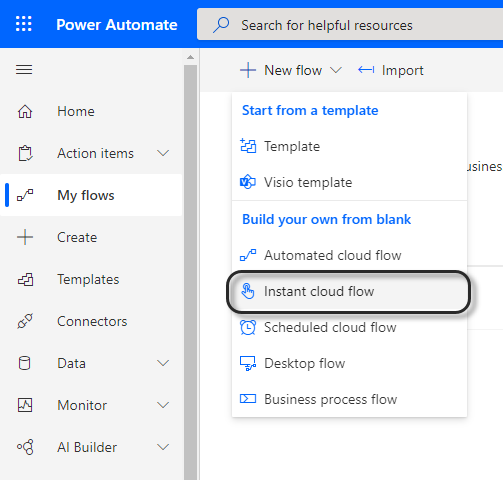503x480 pixels.
Task: Focus the Search for helpful resources field
Action: [x=350, y=24]
